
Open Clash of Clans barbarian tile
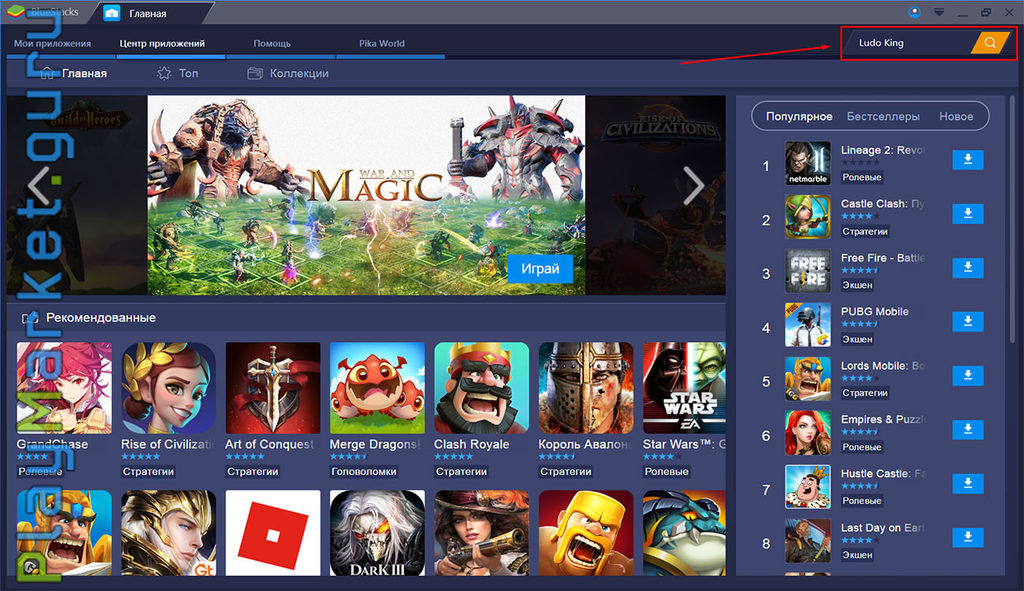pyautogui.click(x=586, y=533)
